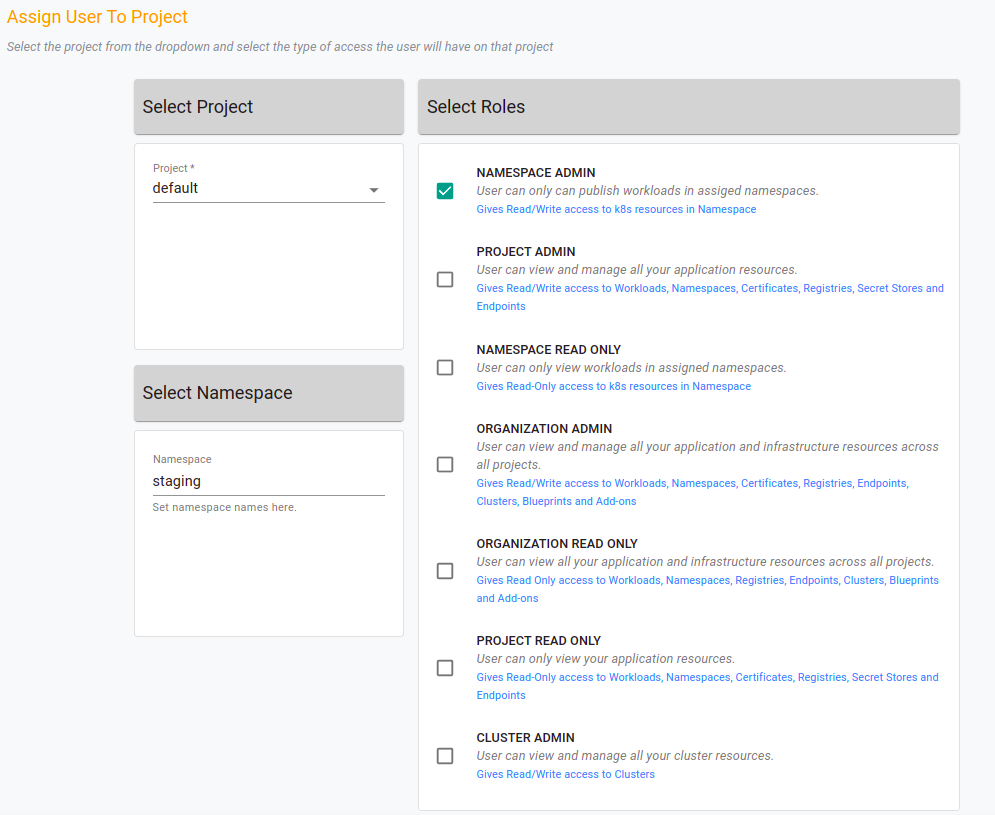Click the 'Project *' field label
The image size is (995, 815).
pos(173,168)
